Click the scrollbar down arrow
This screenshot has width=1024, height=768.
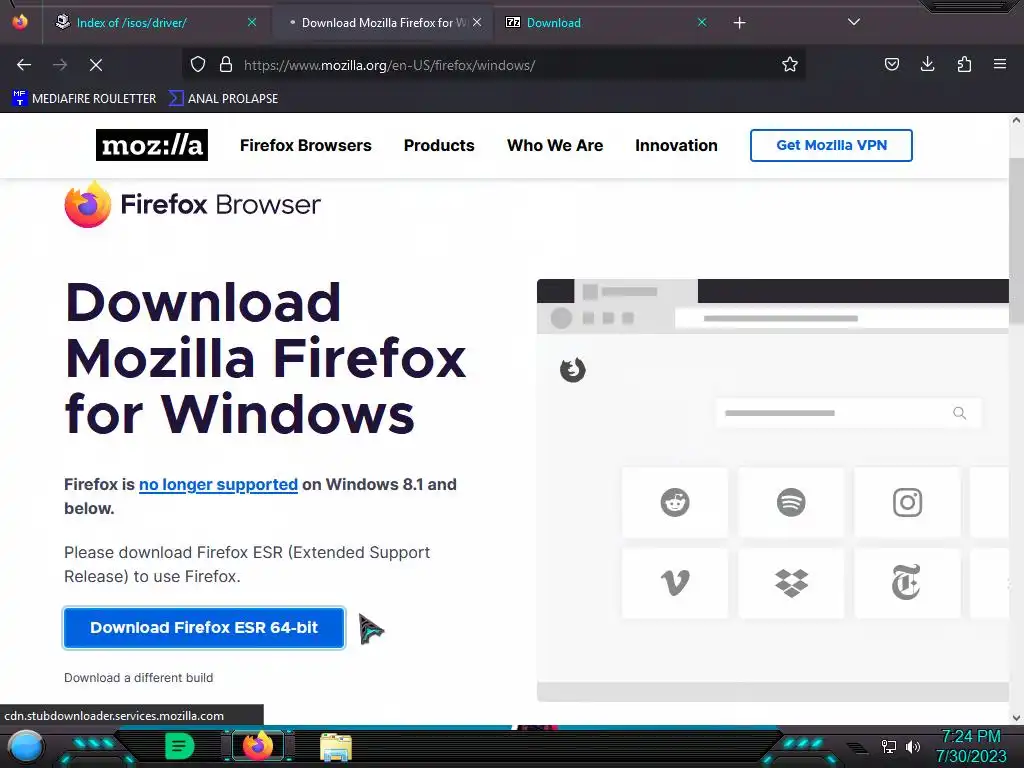[1016, 717]
